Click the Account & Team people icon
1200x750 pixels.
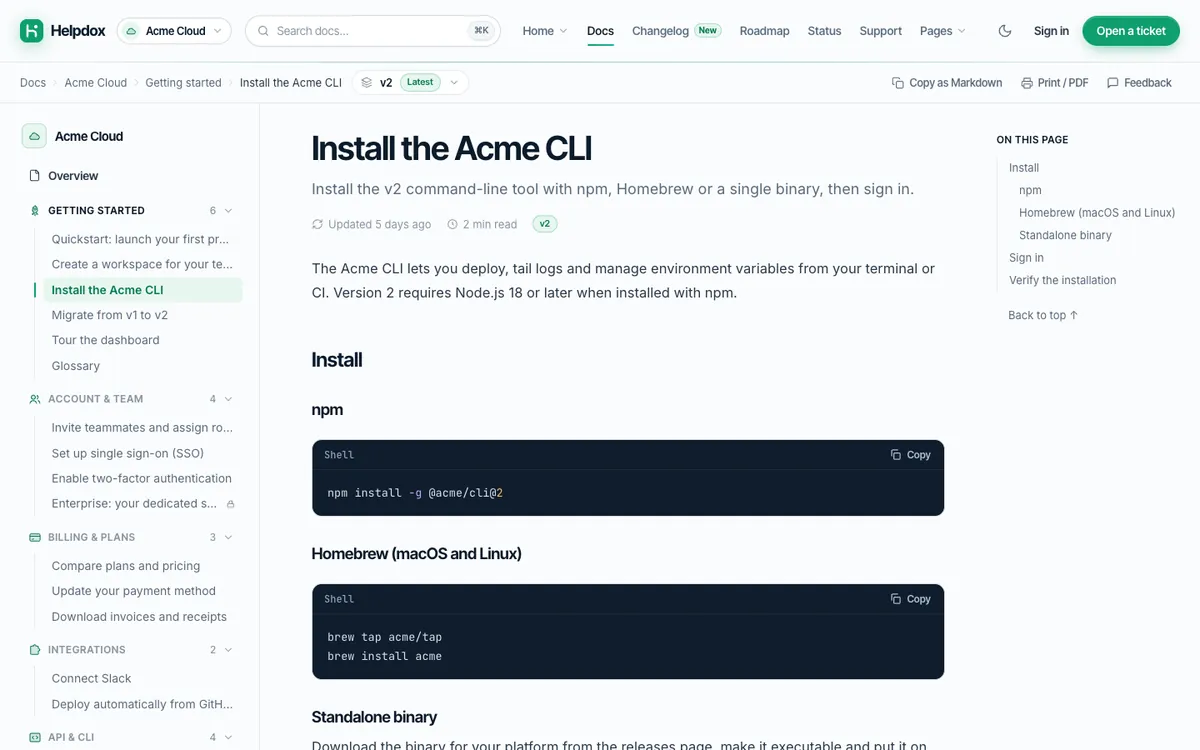pos(35,399)
